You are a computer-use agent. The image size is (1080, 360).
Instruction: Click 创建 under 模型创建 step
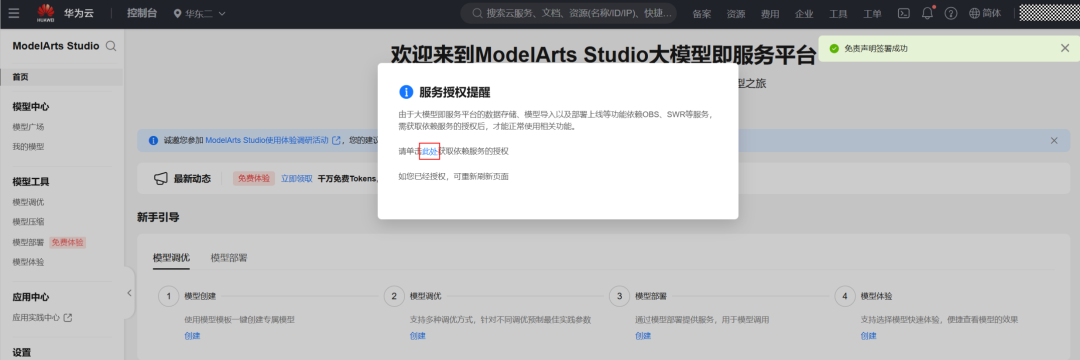click(192, 336)
